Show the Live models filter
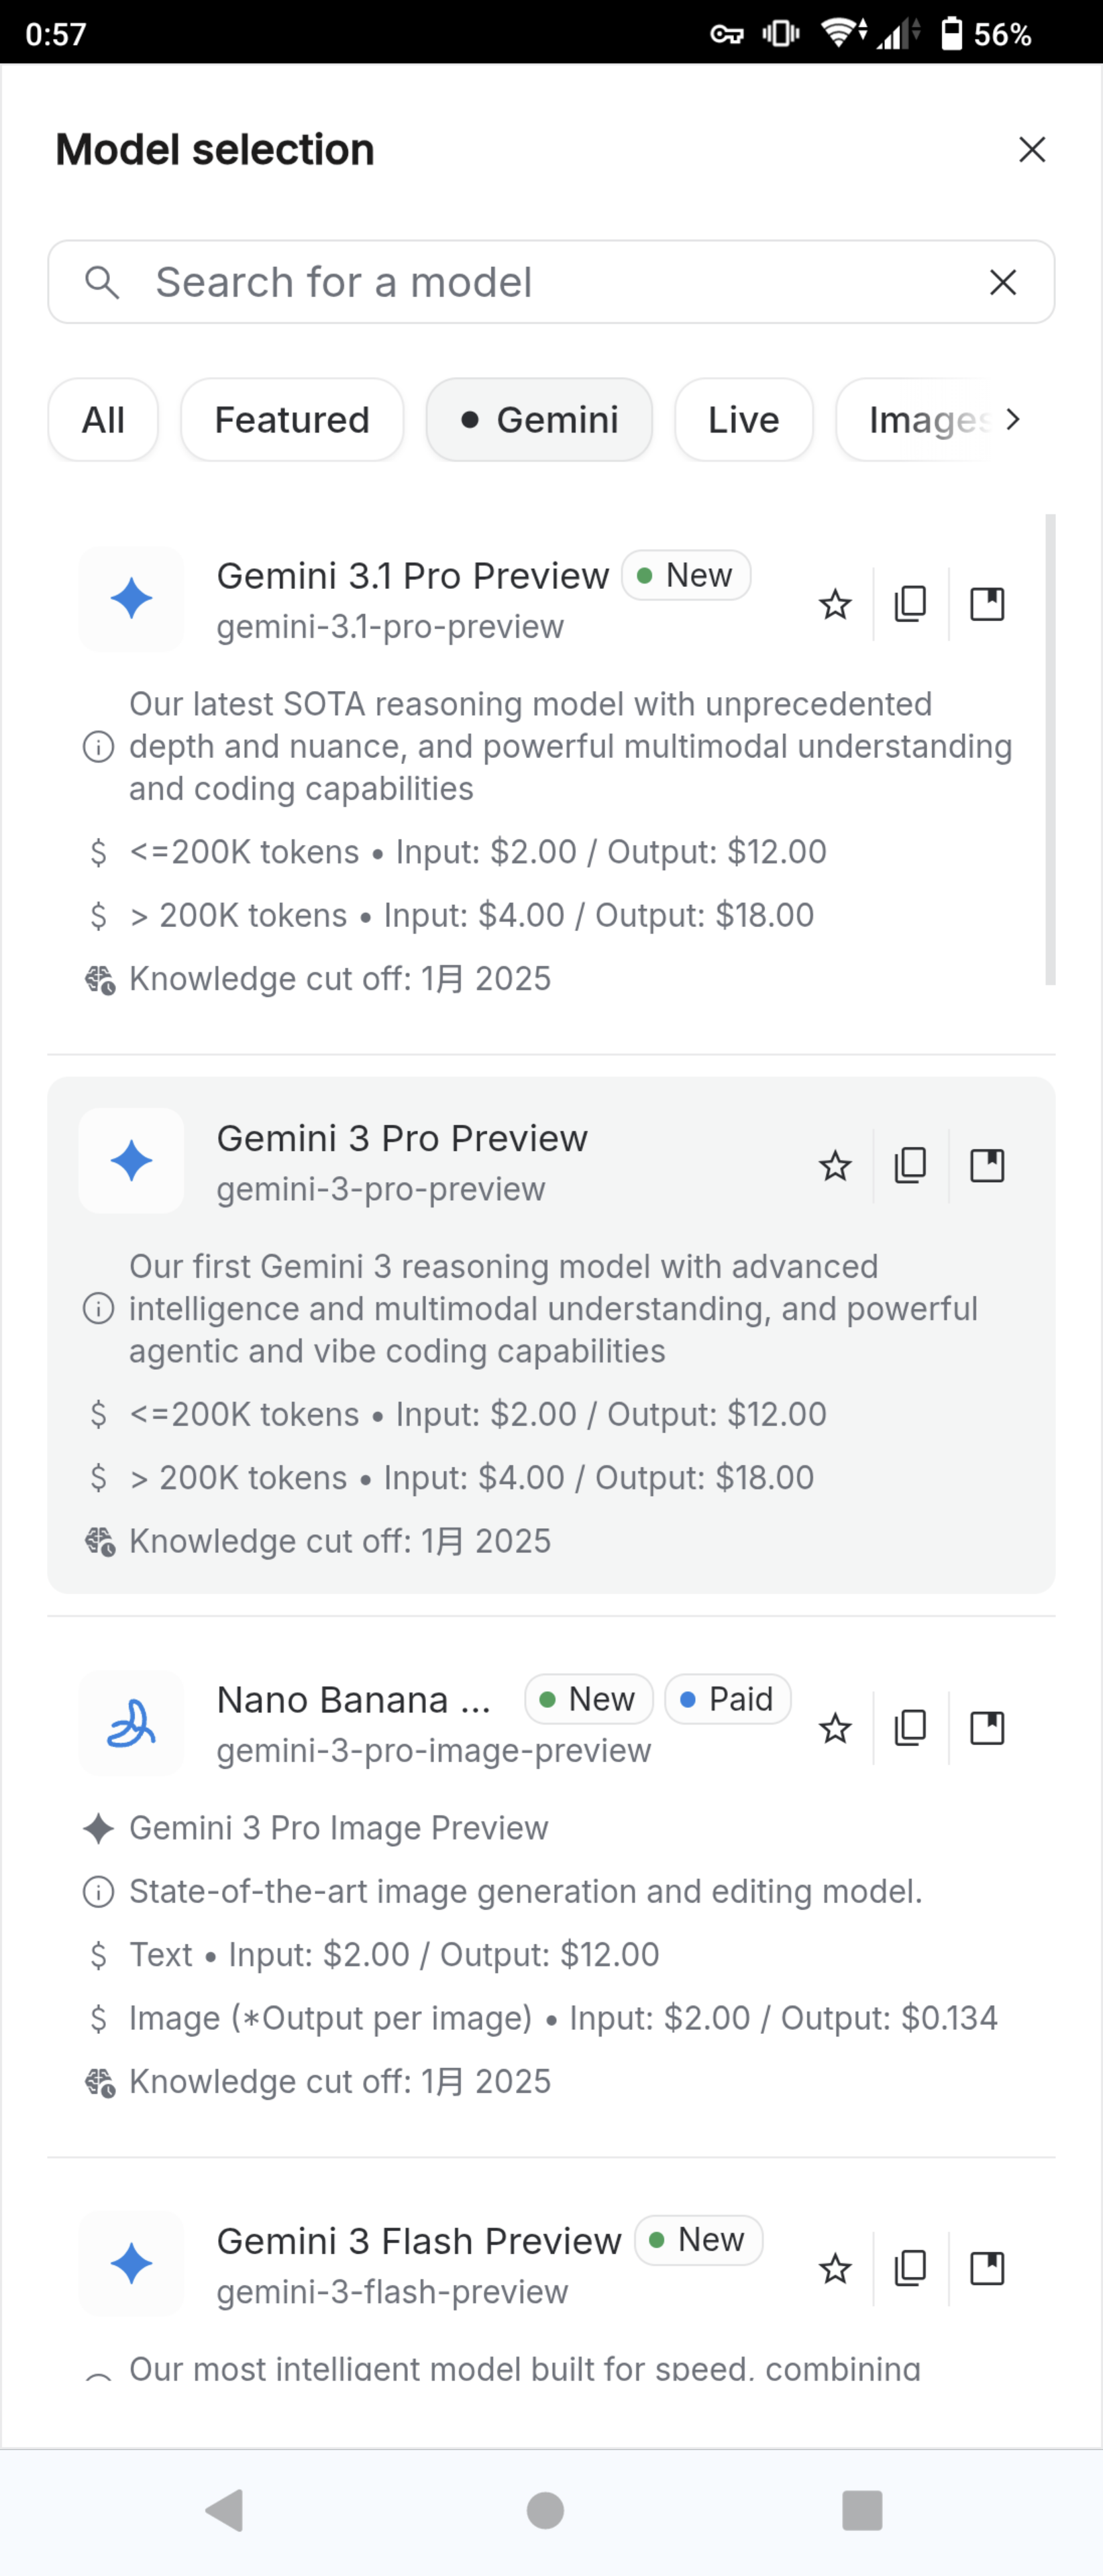 743,420
